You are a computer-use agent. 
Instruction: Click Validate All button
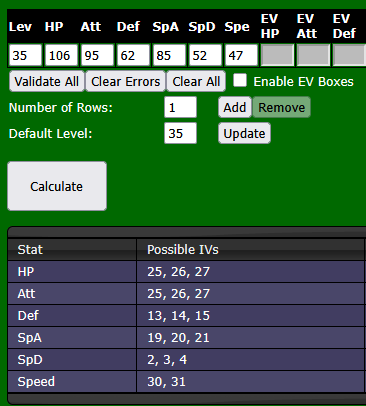tap(47, 81)
